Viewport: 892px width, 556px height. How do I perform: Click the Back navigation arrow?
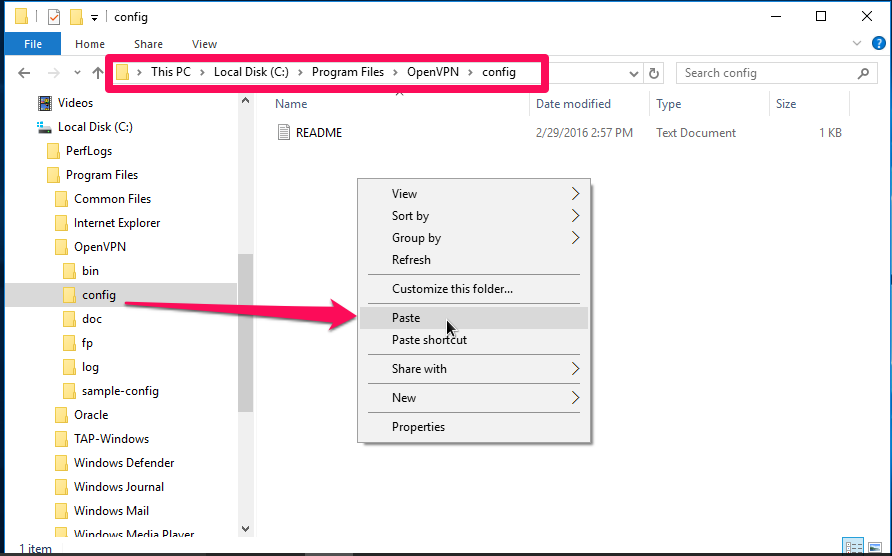[24, 73]
